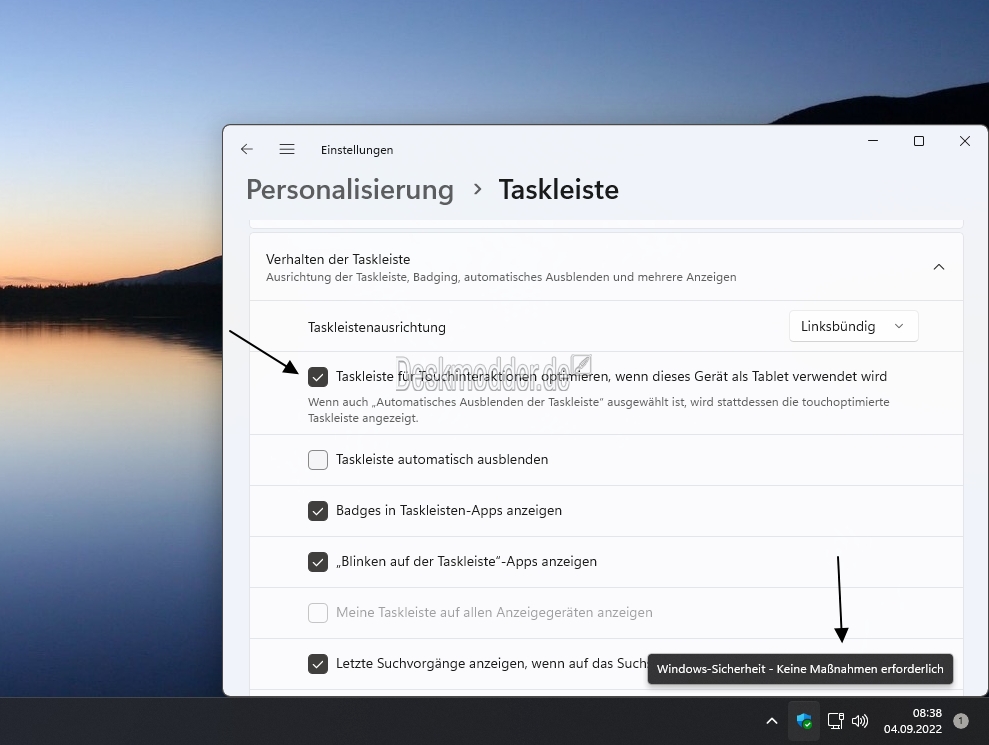This screenshot has width=989, height=745.
Task: Maximize the Einstellungen window
Action: [x=918, y=141]
